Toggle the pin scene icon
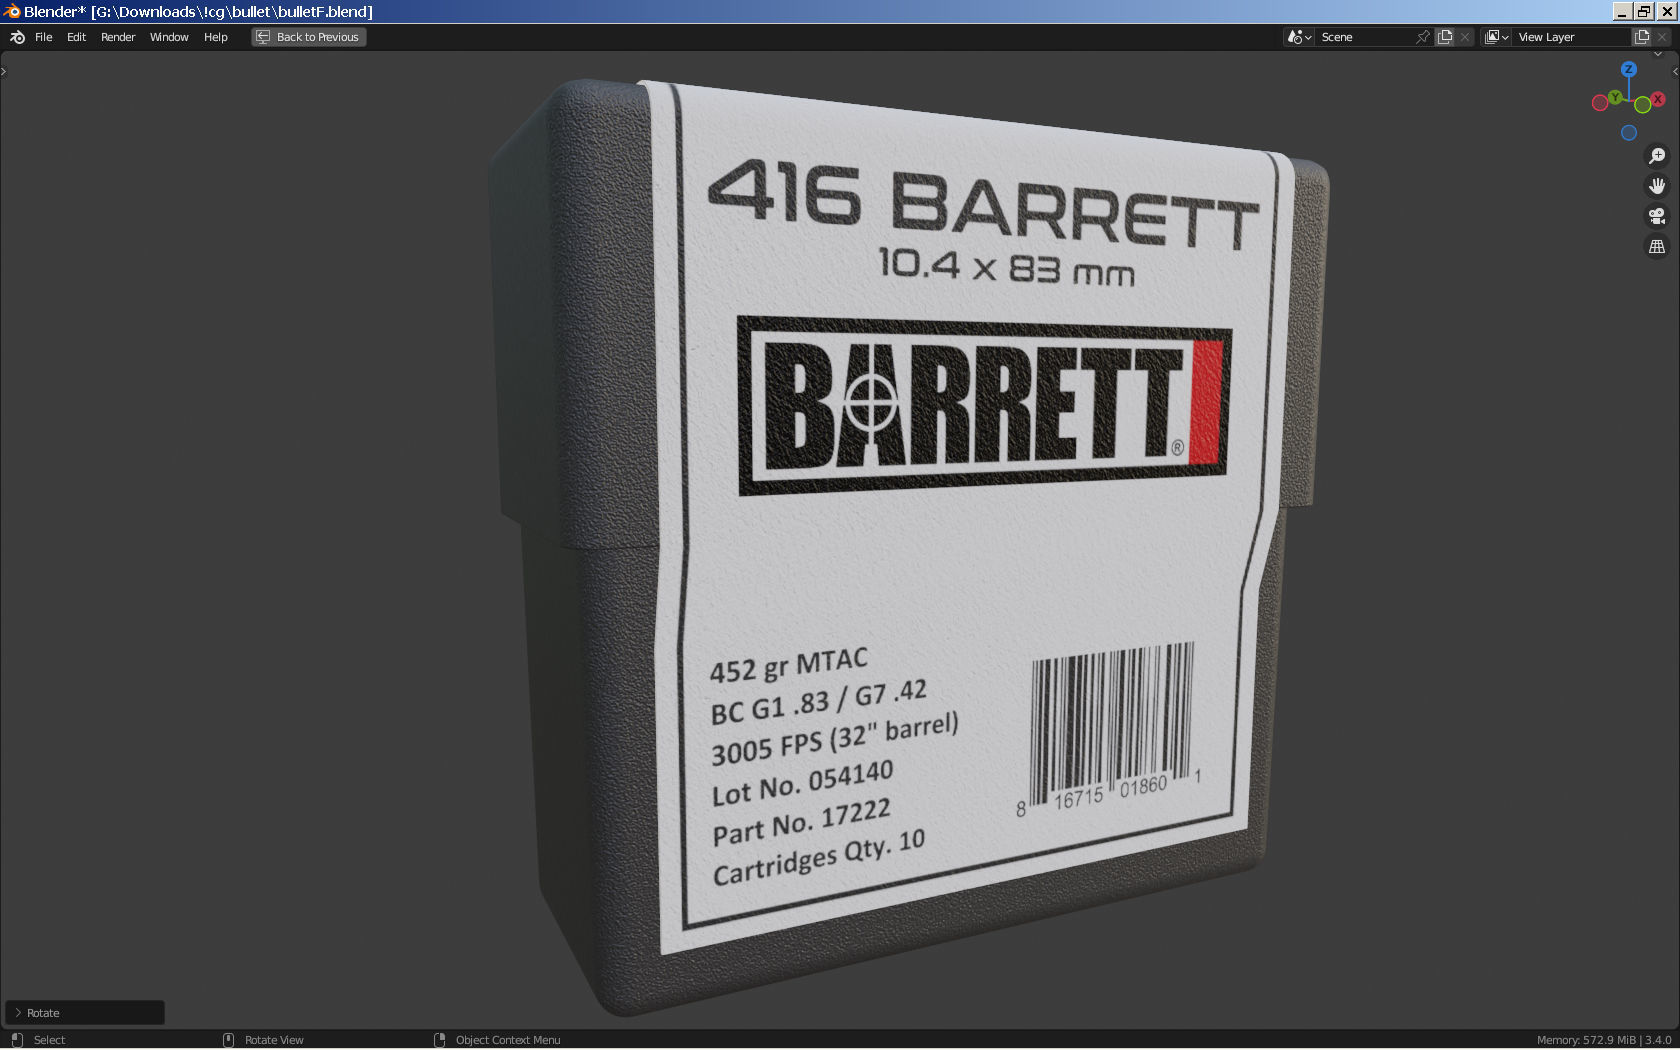Screen dimensions: 1680x1050 coord(1423,37)
